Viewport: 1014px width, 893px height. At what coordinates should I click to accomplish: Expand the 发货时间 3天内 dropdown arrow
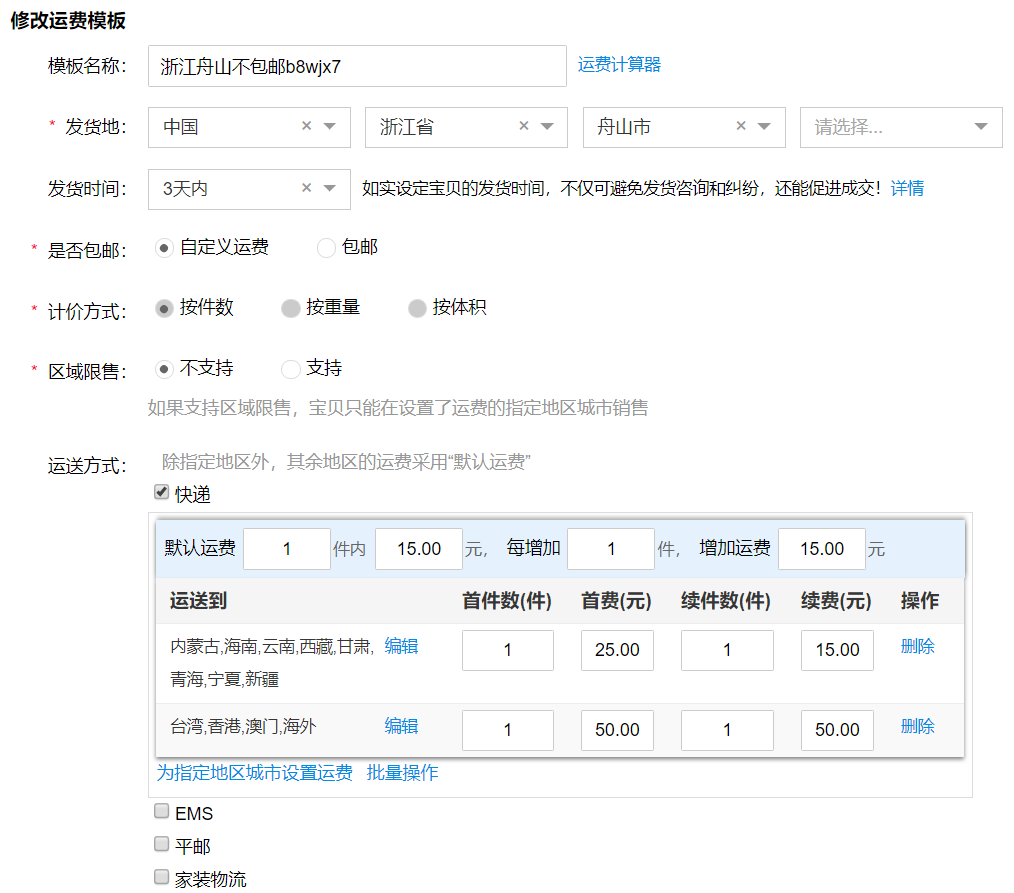(330, 188)
